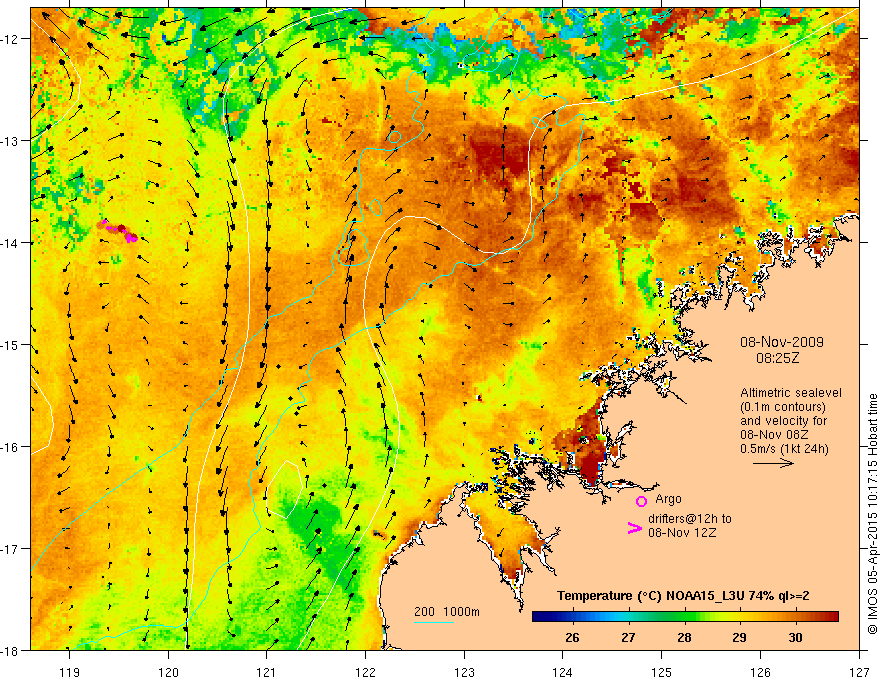Click the '-17' latitude axis label
The width and height of the screenshot is (880, 680).
(10, 549)
